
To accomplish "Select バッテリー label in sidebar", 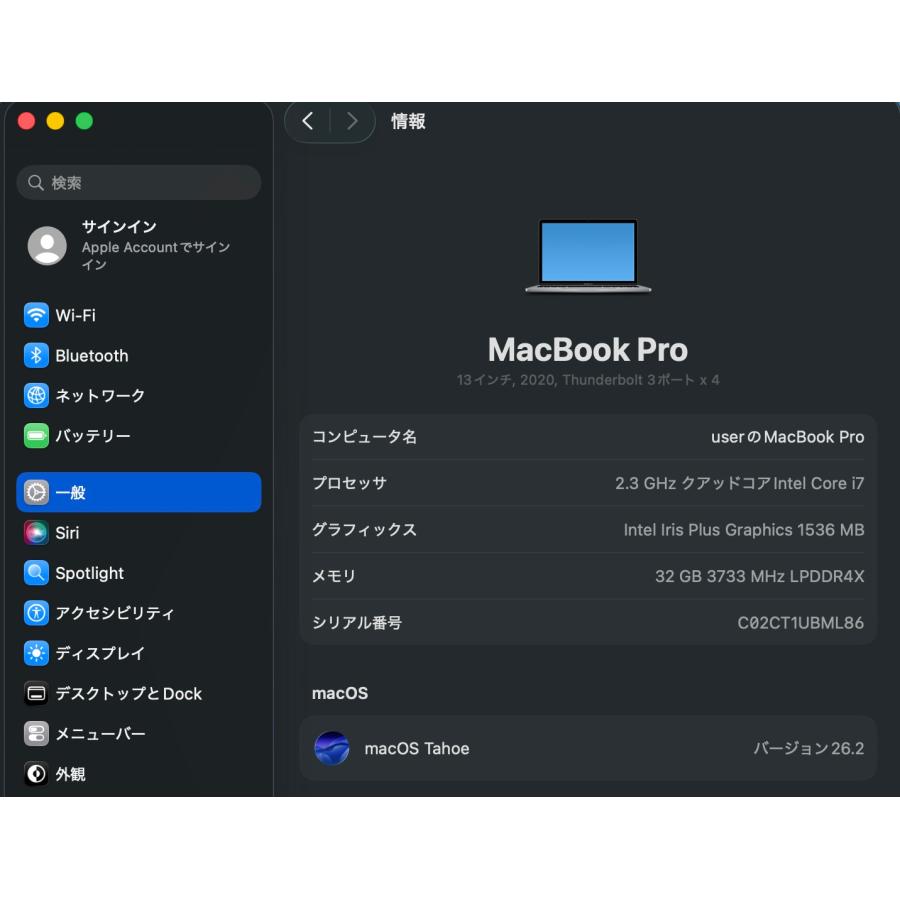I will coord(93,436).
